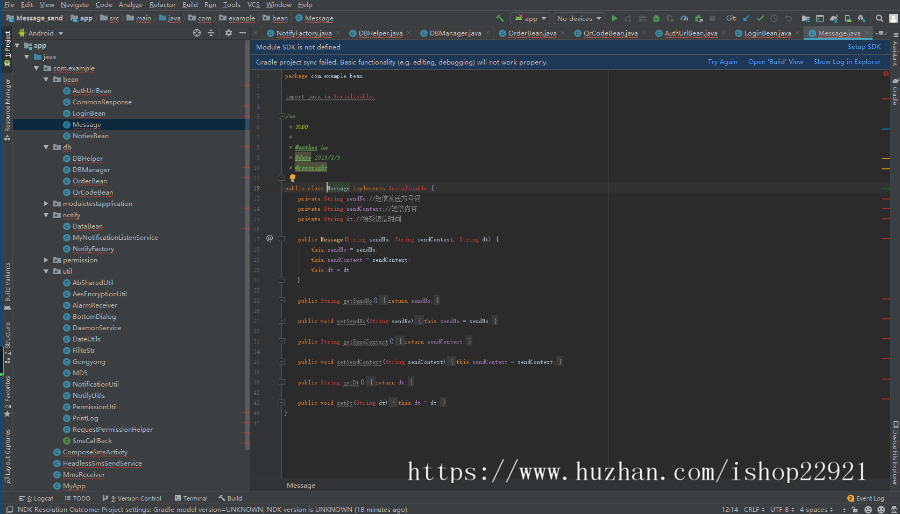900x514 pixels.
Task: Click the Try Again link
Action: 722,62
